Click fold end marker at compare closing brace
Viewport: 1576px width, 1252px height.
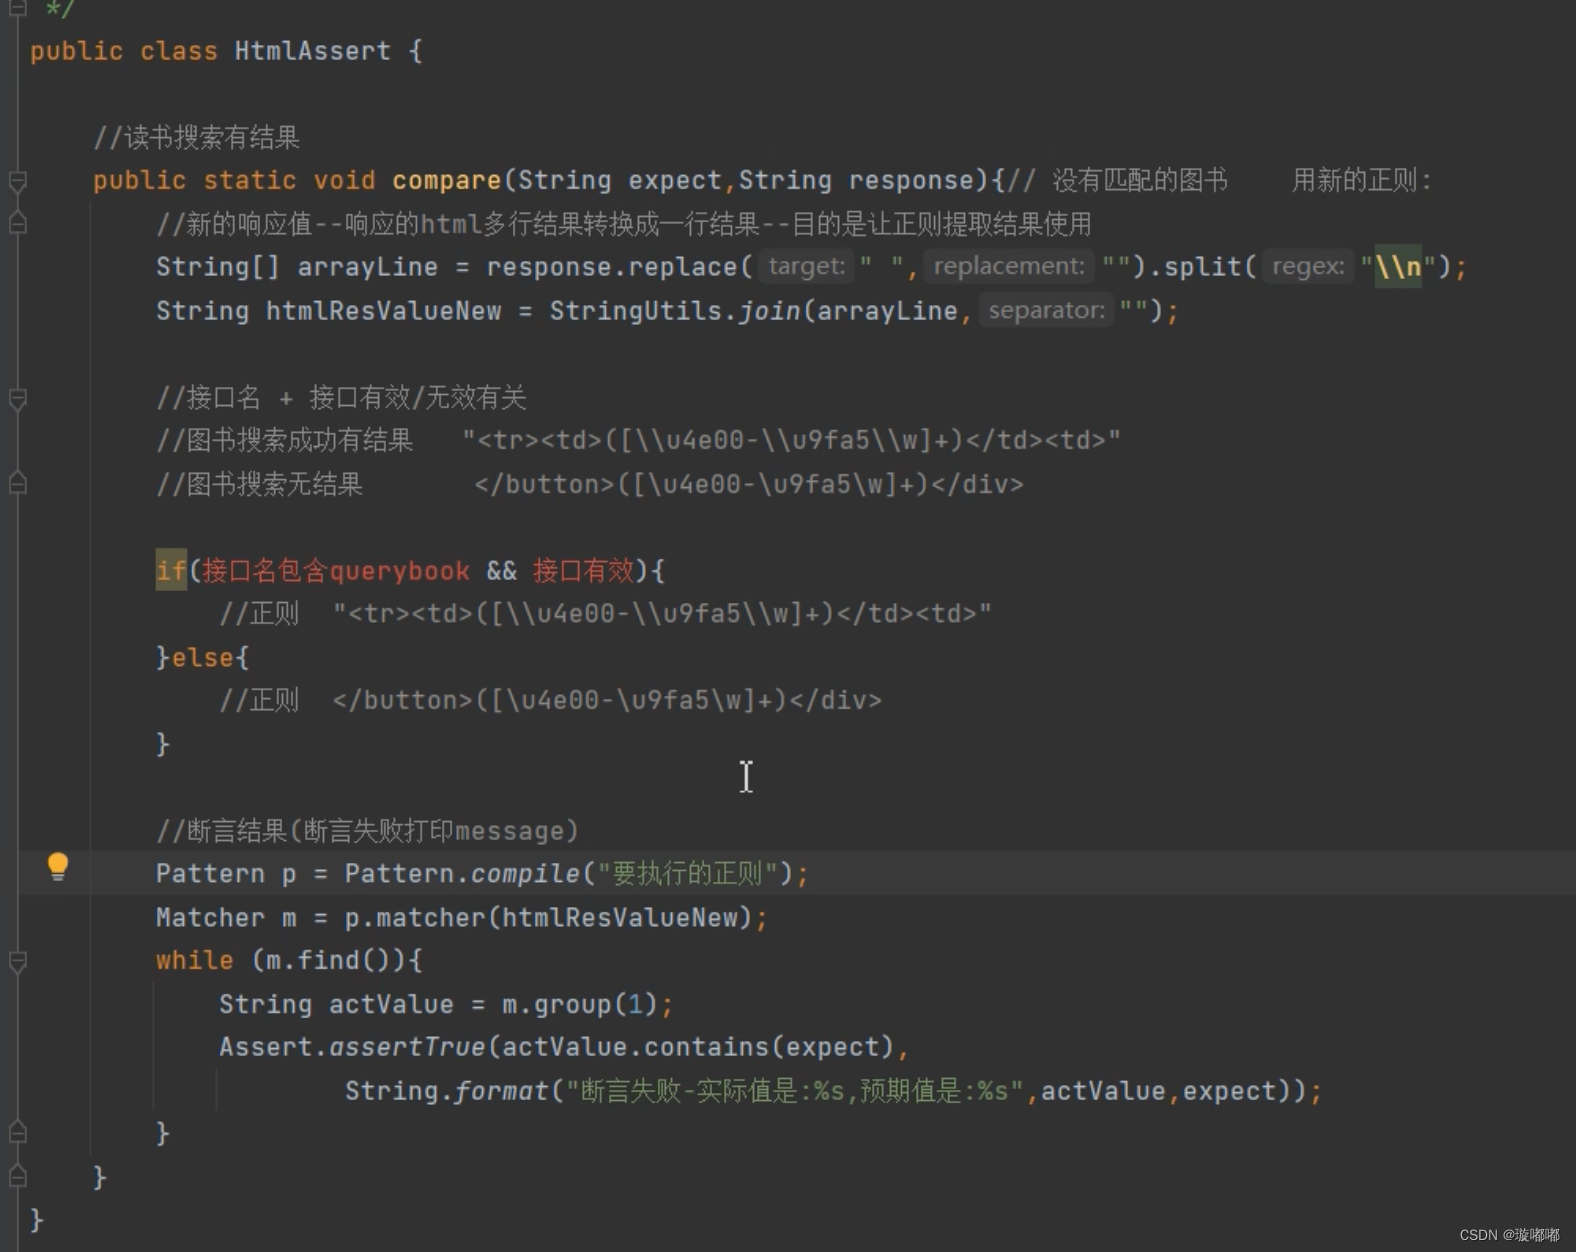17,1177
